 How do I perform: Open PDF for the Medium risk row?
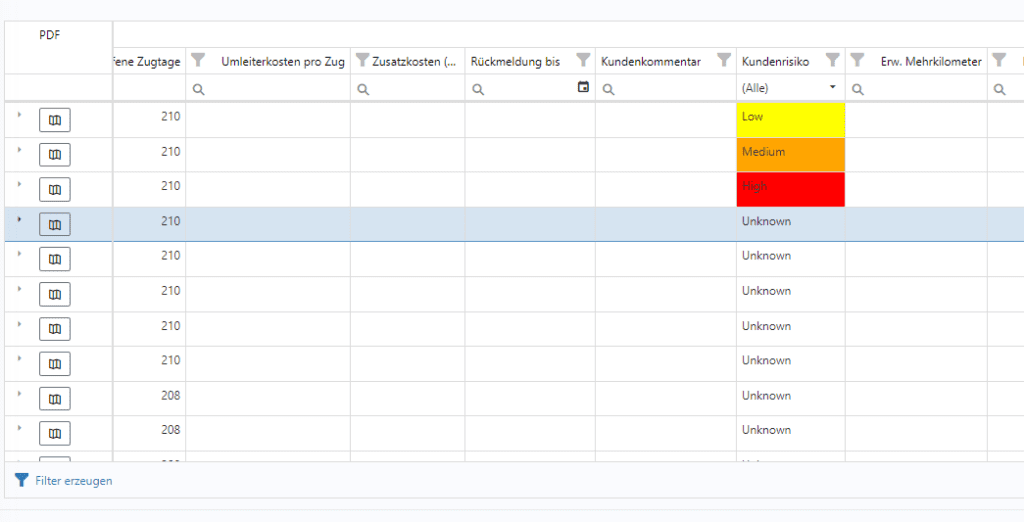tap(55, 155)
